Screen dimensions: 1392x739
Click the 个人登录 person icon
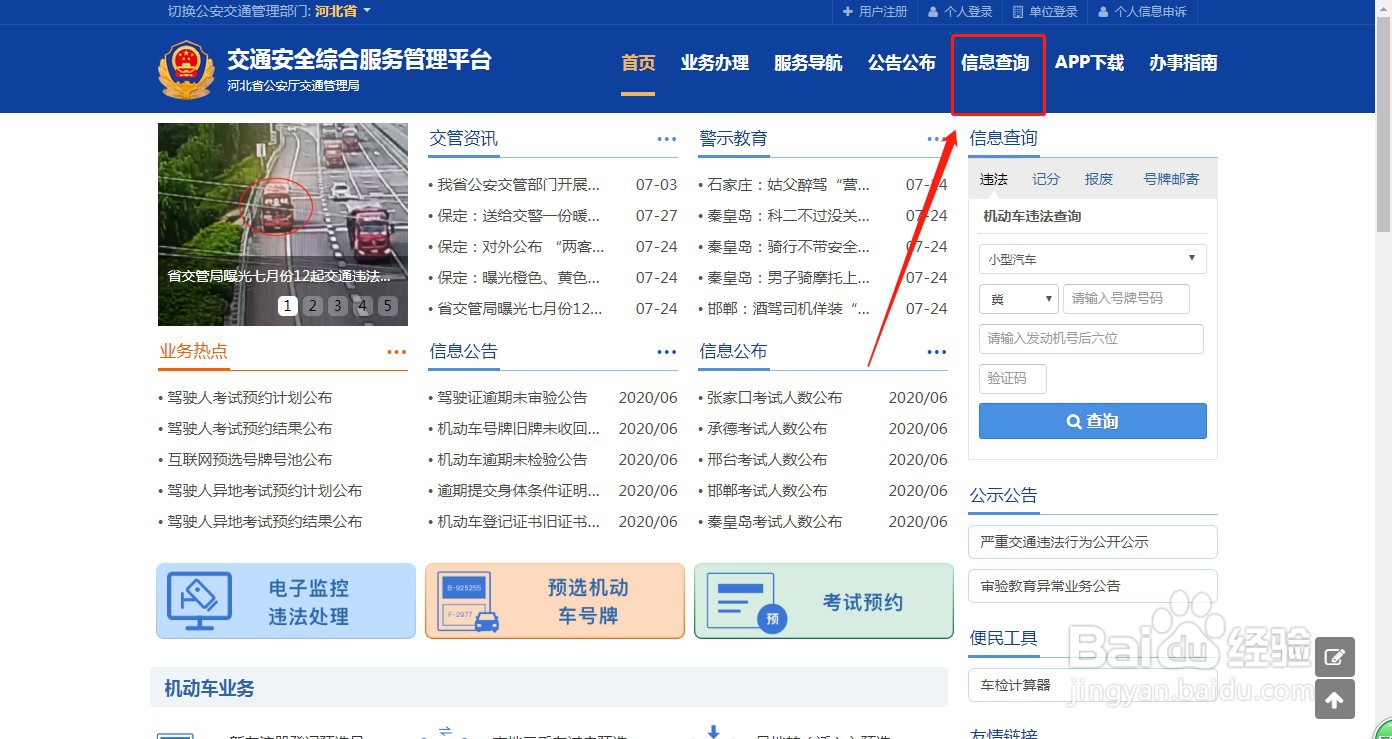click(x=933, y=12)
